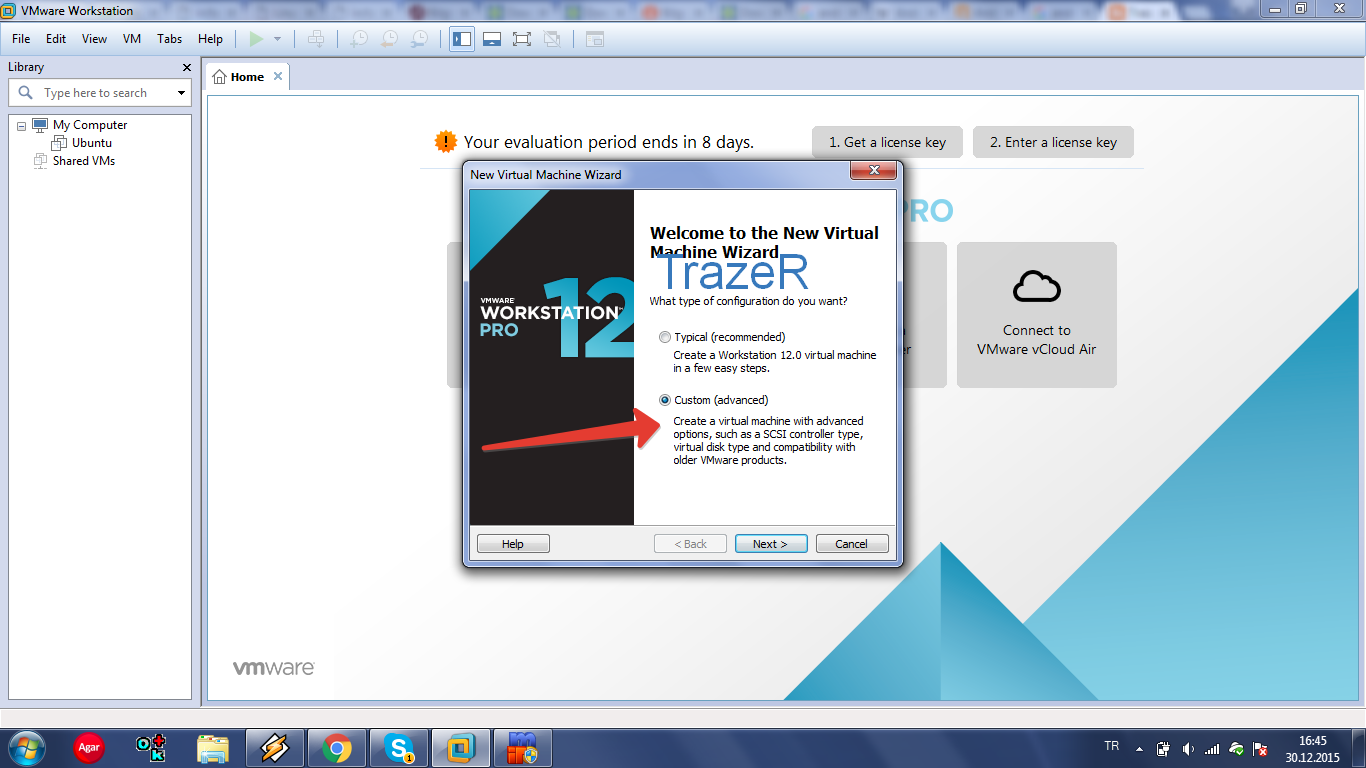This screenshot has height=768, width=1366.
Task: Close the New Virtual Machine Wizard dialog
Action: point(872,171)
